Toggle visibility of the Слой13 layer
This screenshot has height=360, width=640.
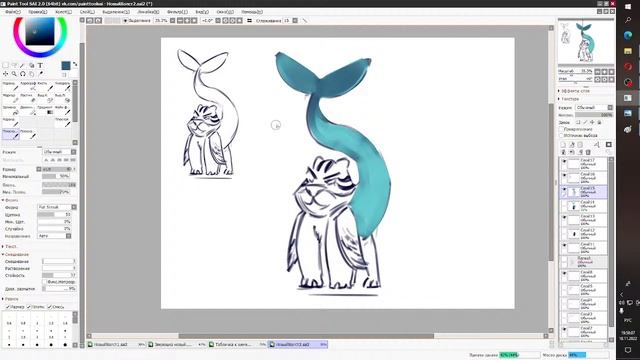(564, 218)
